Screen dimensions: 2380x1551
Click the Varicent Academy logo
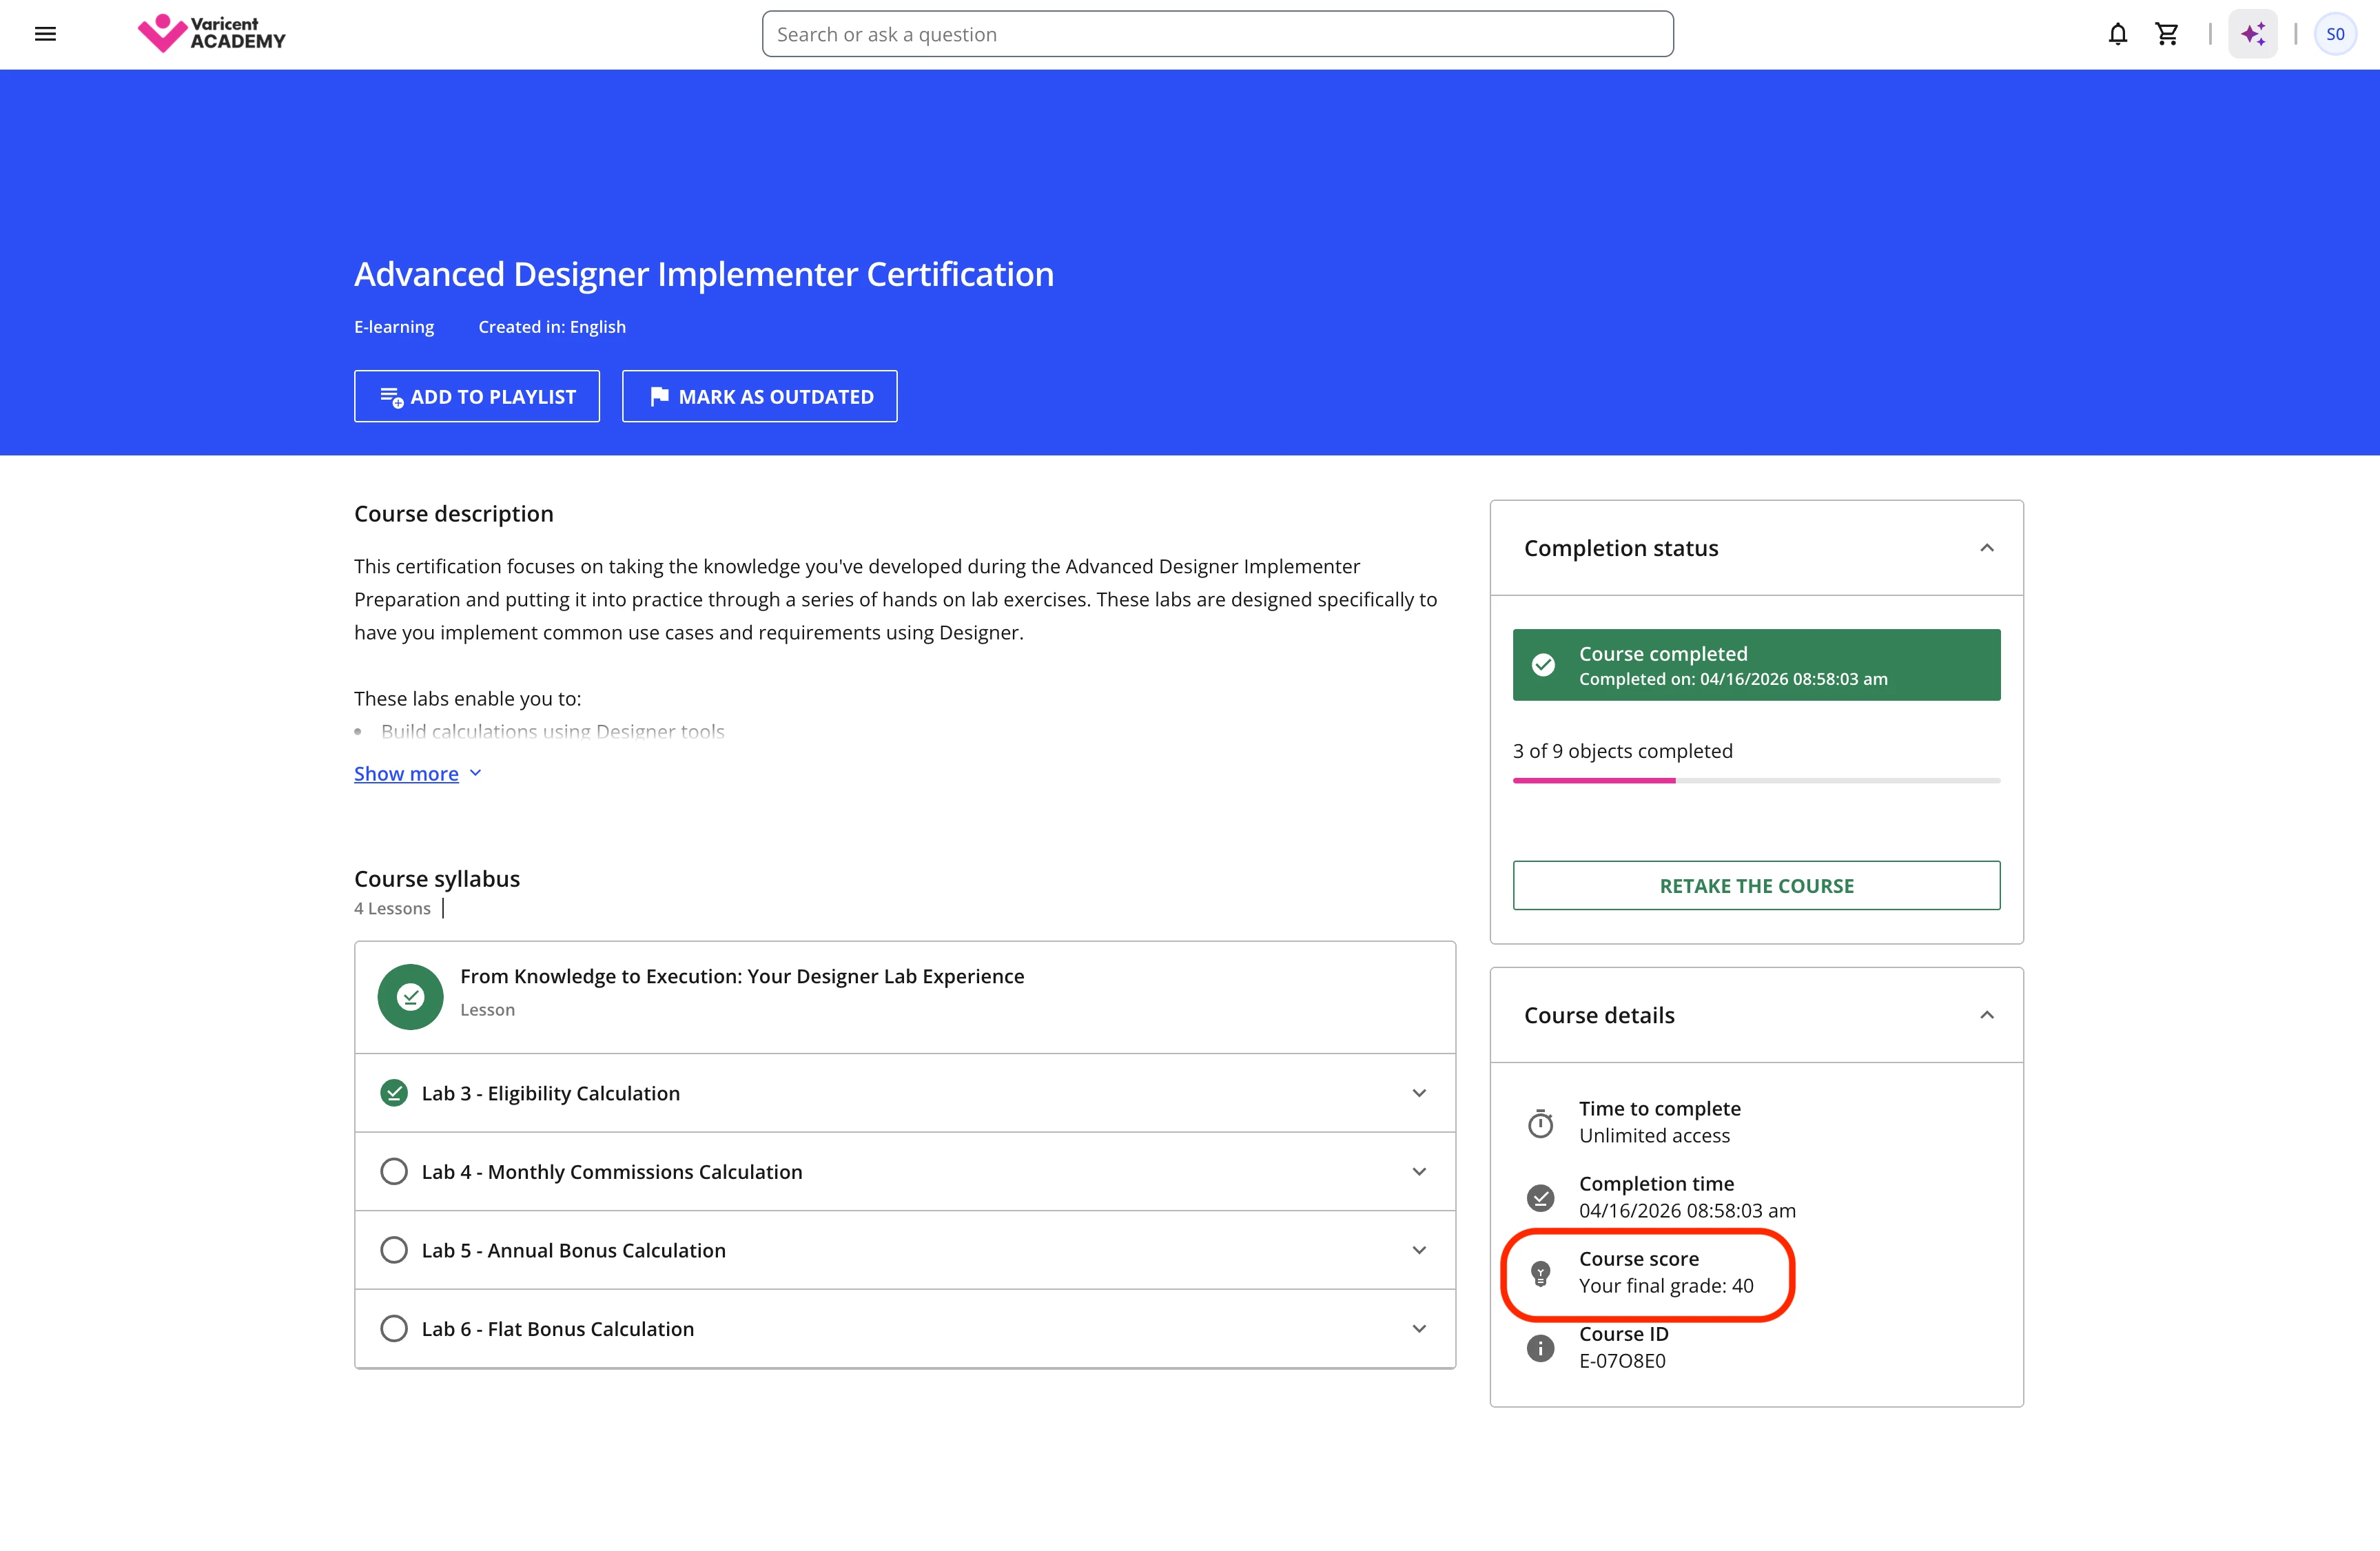tap(212, 34)
